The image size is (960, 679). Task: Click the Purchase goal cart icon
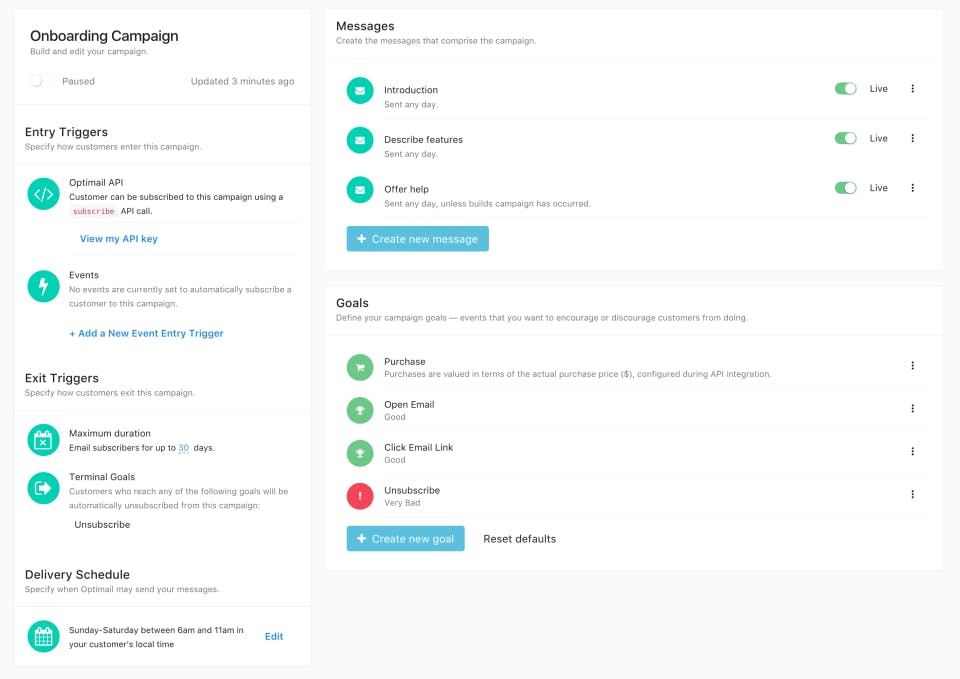pos(359,367)
